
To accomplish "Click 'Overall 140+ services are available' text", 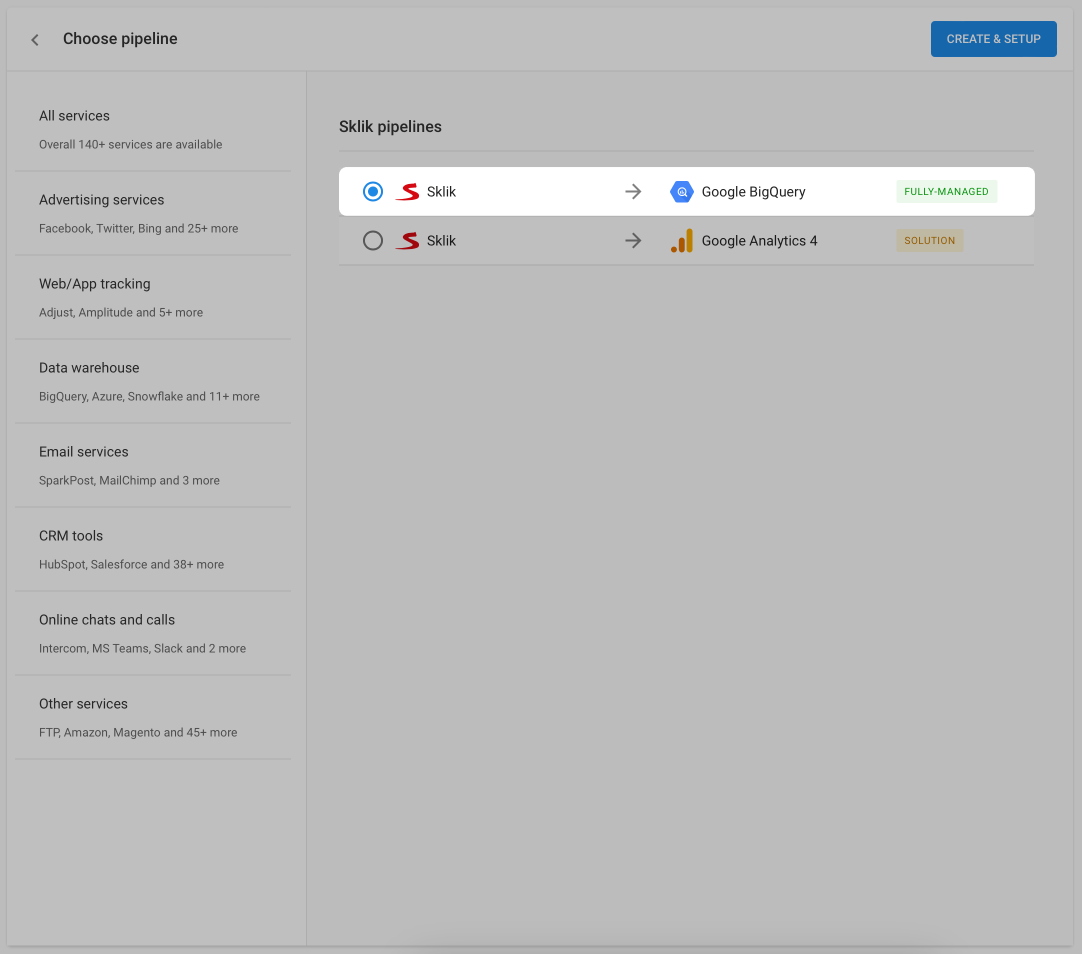I will (x=130, y=144).
